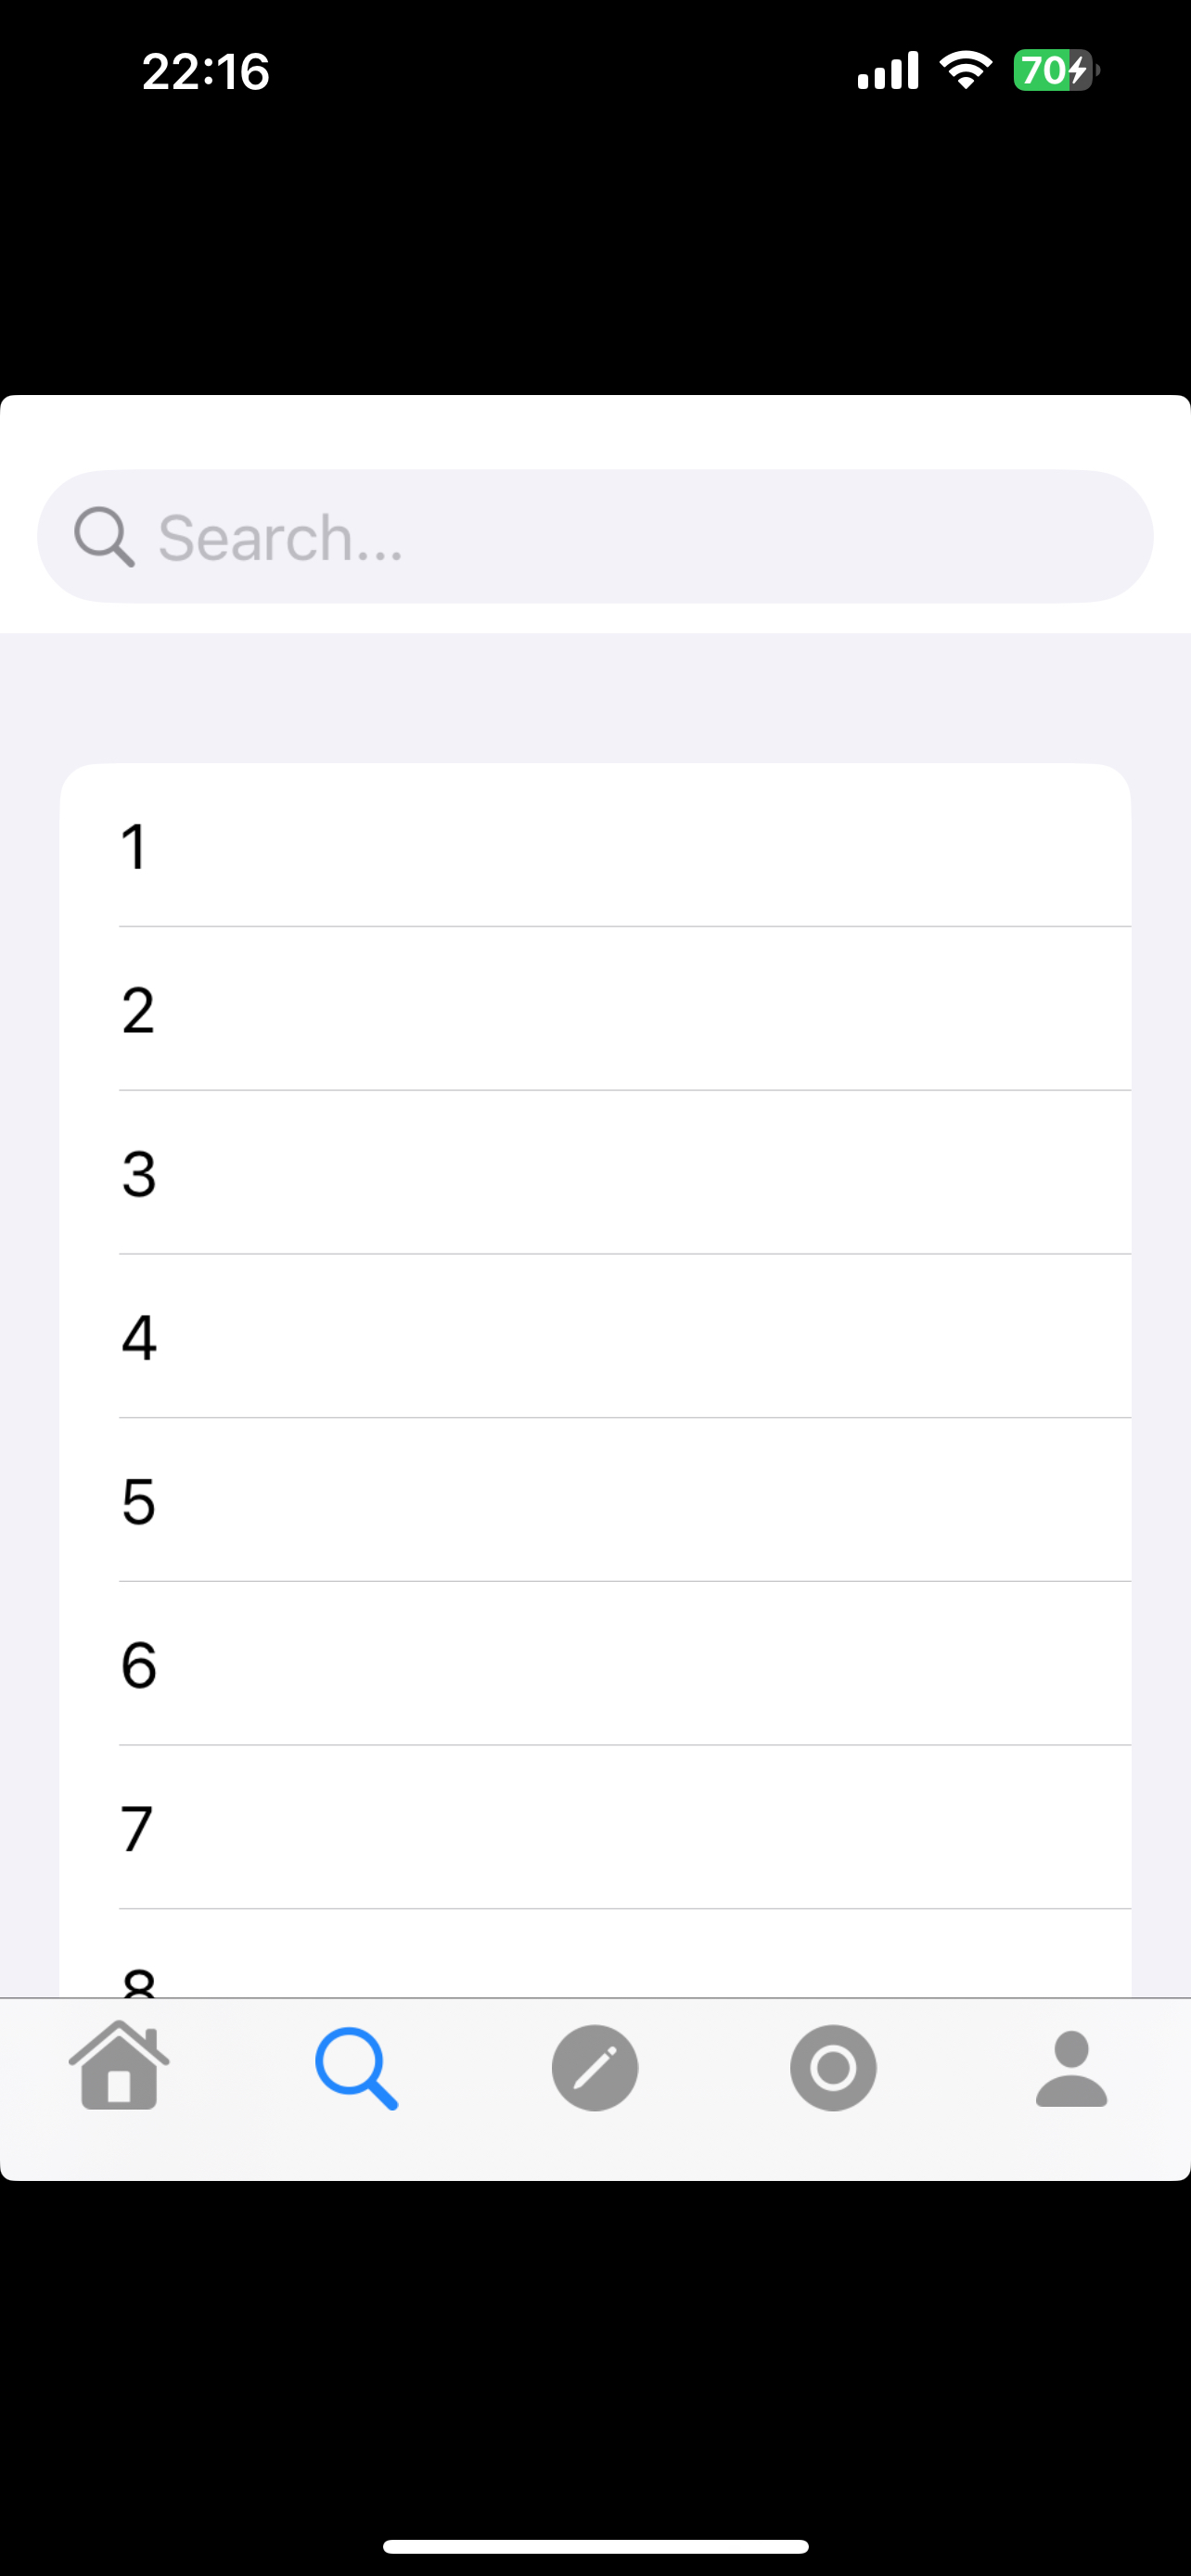Image resolution: width=1191 pixels, height=2576 pixels.
Task: Tap list row labeled 3
Action: pos(595,1173)
